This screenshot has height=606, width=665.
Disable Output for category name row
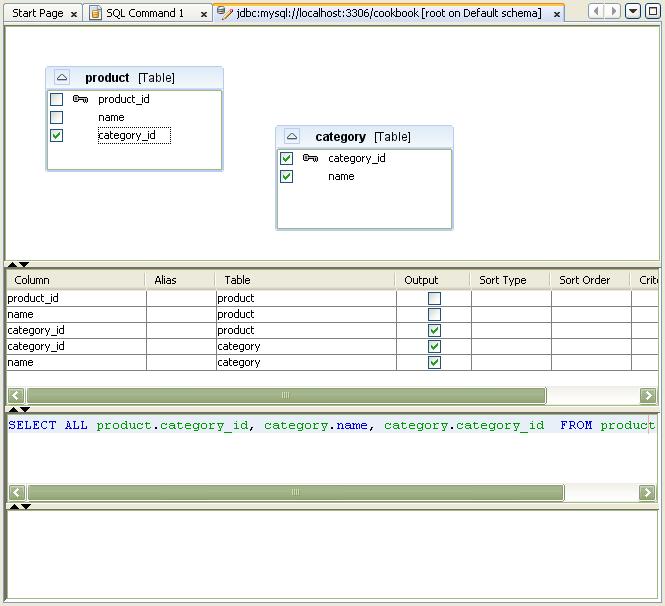click(434, 362)
